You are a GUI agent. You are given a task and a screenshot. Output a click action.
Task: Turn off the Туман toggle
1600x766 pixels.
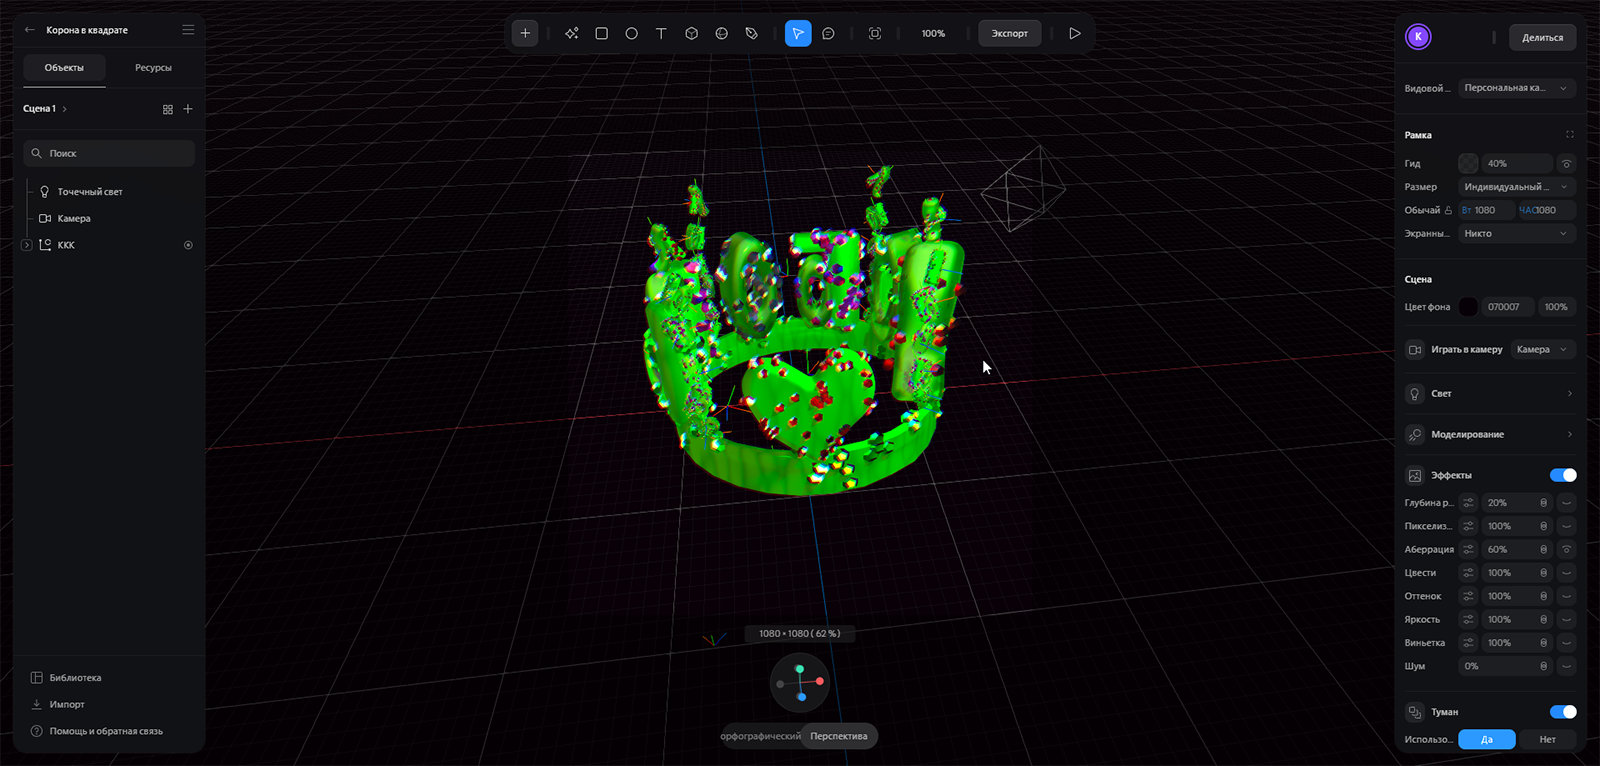[x=1562, y=712]
